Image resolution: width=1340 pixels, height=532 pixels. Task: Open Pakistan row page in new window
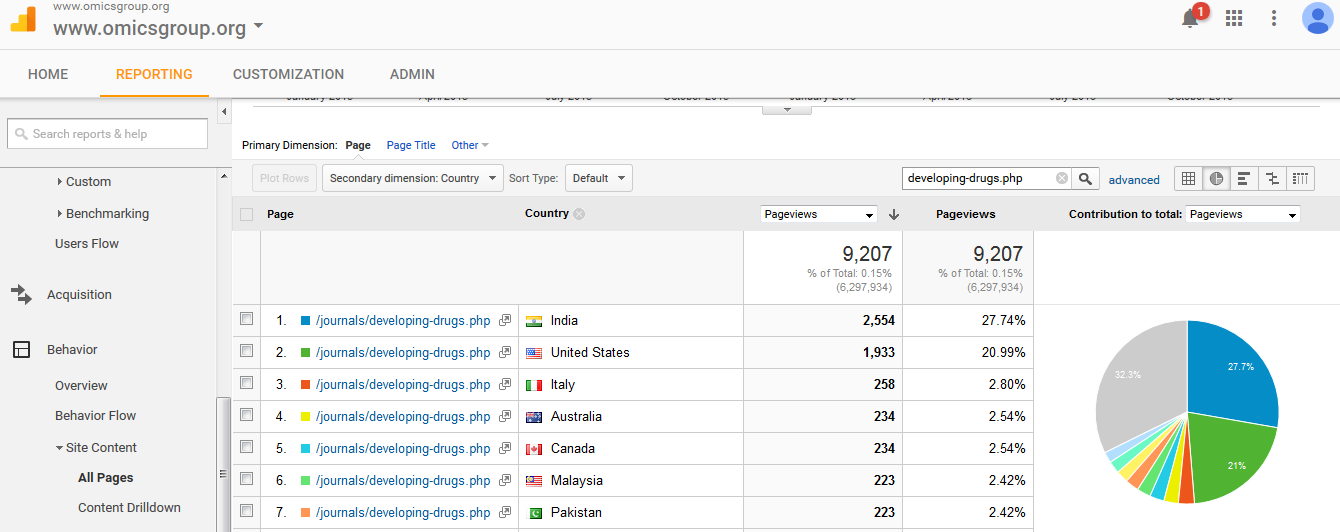tap(505, 513)
